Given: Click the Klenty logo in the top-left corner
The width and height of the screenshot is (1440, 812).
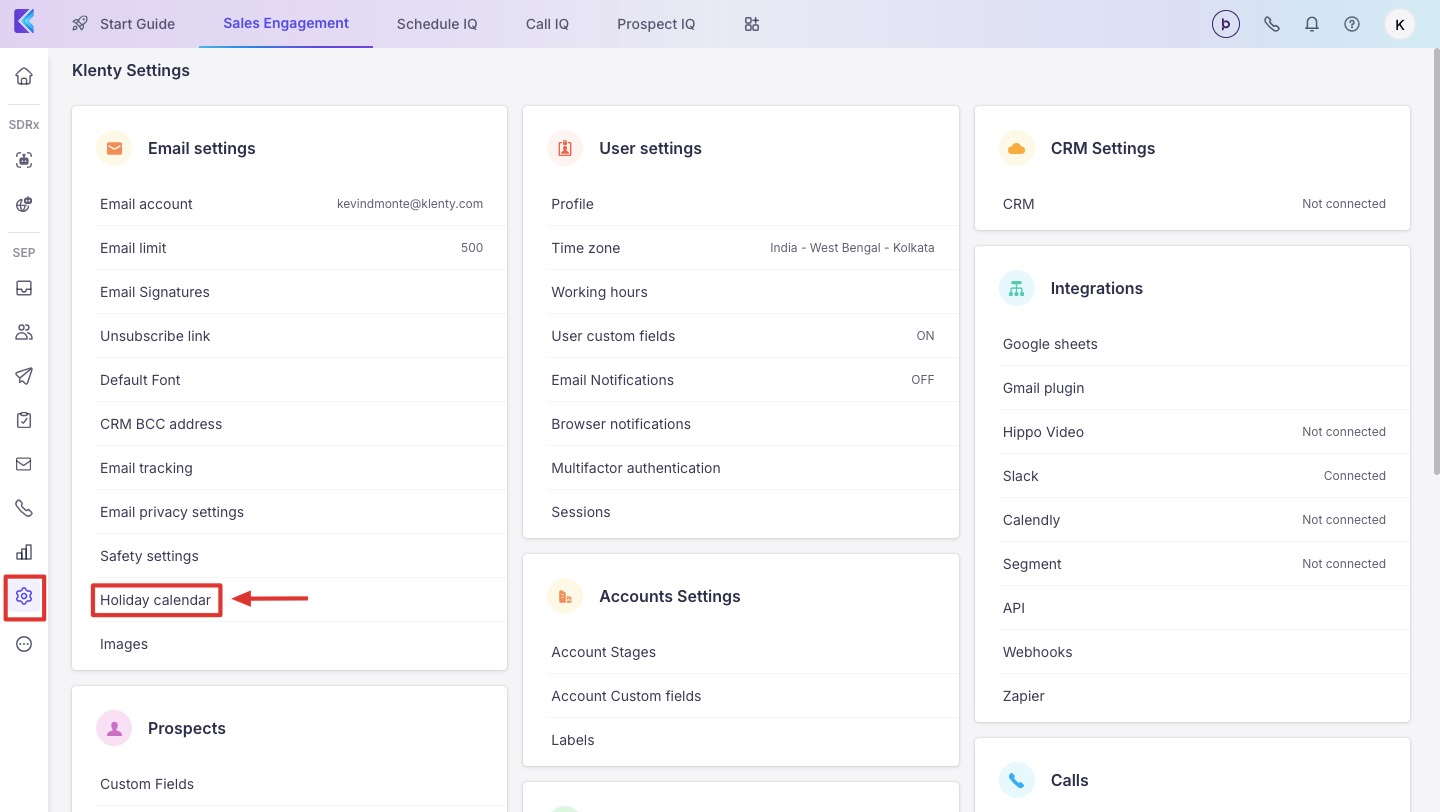Looking at the screenshot, I should 24,22.
